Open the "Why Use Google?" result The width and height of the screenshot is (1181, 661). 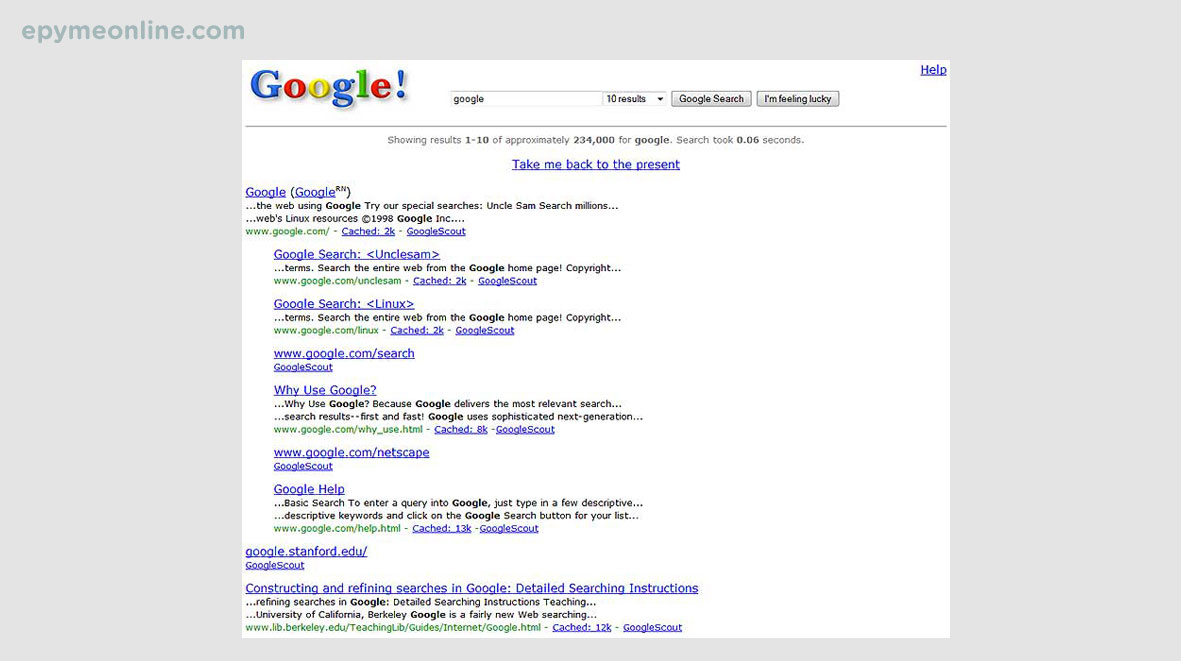(x=324, y=390)
